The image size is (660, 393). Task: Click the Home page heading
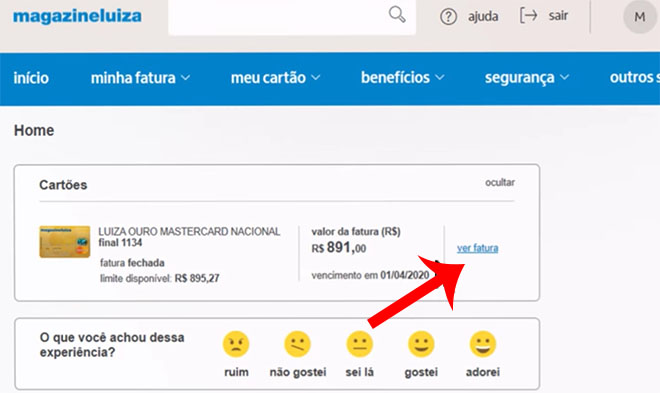click(34, 130)
